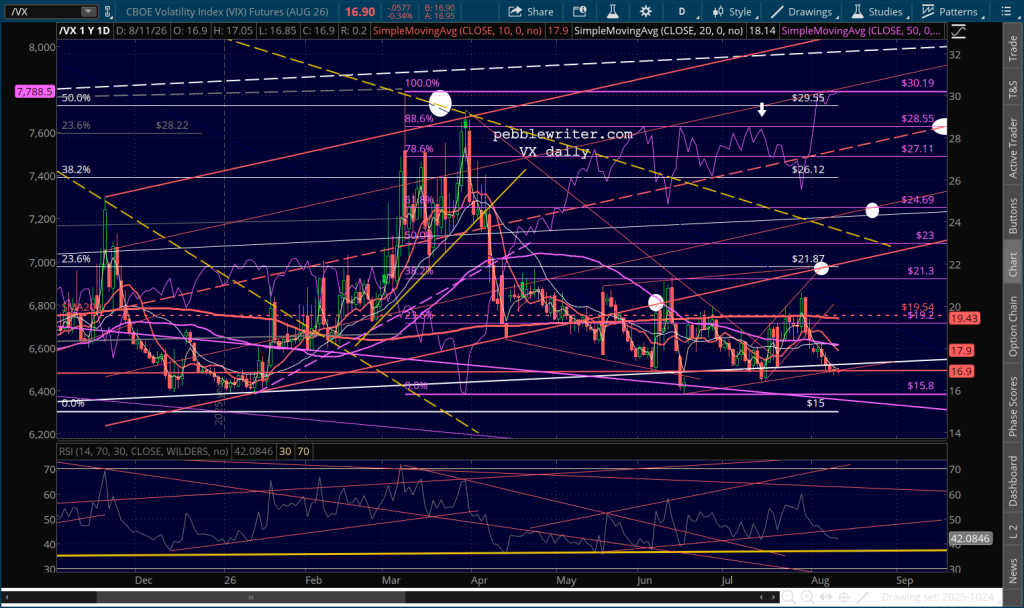Screen dimensions: 1024x608
Task: Click the 16.90 last price in header
Action: pos(360,12)
